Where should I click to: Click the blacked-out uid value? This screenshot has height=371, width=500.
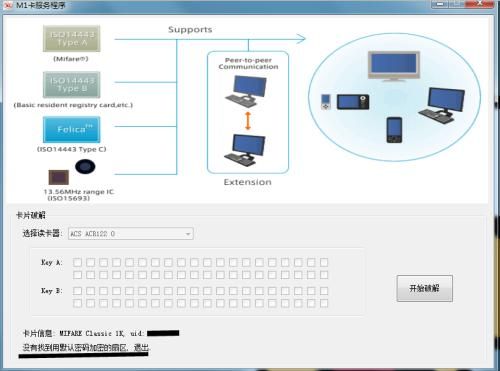pos(163,333)
